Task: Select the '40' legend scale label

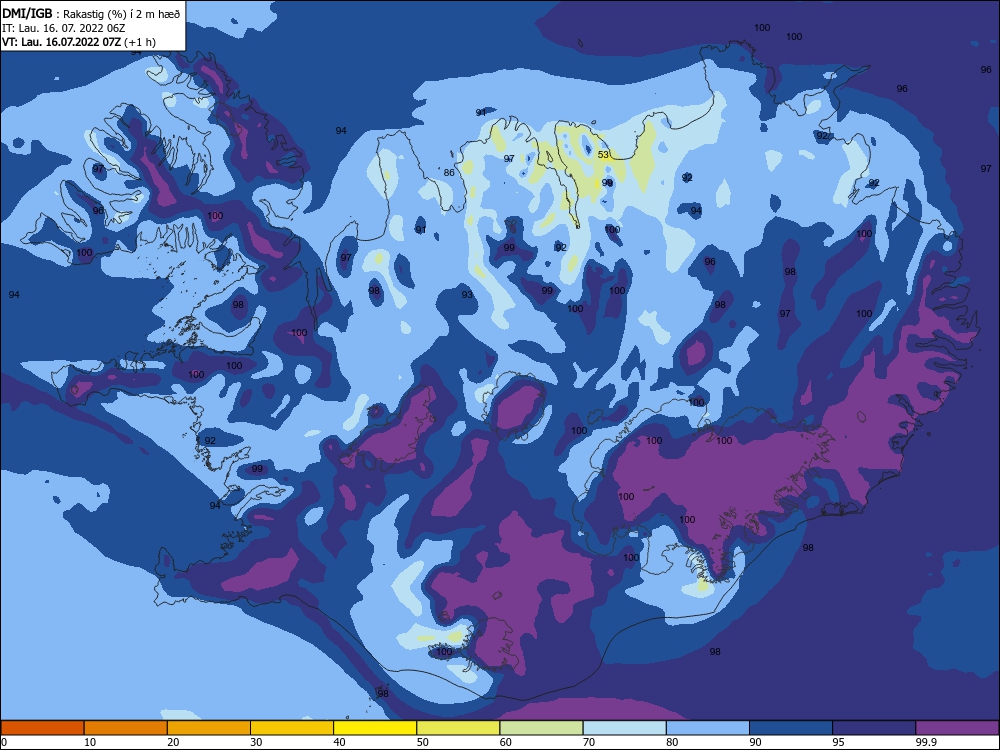Action: [x=339, y=742]
